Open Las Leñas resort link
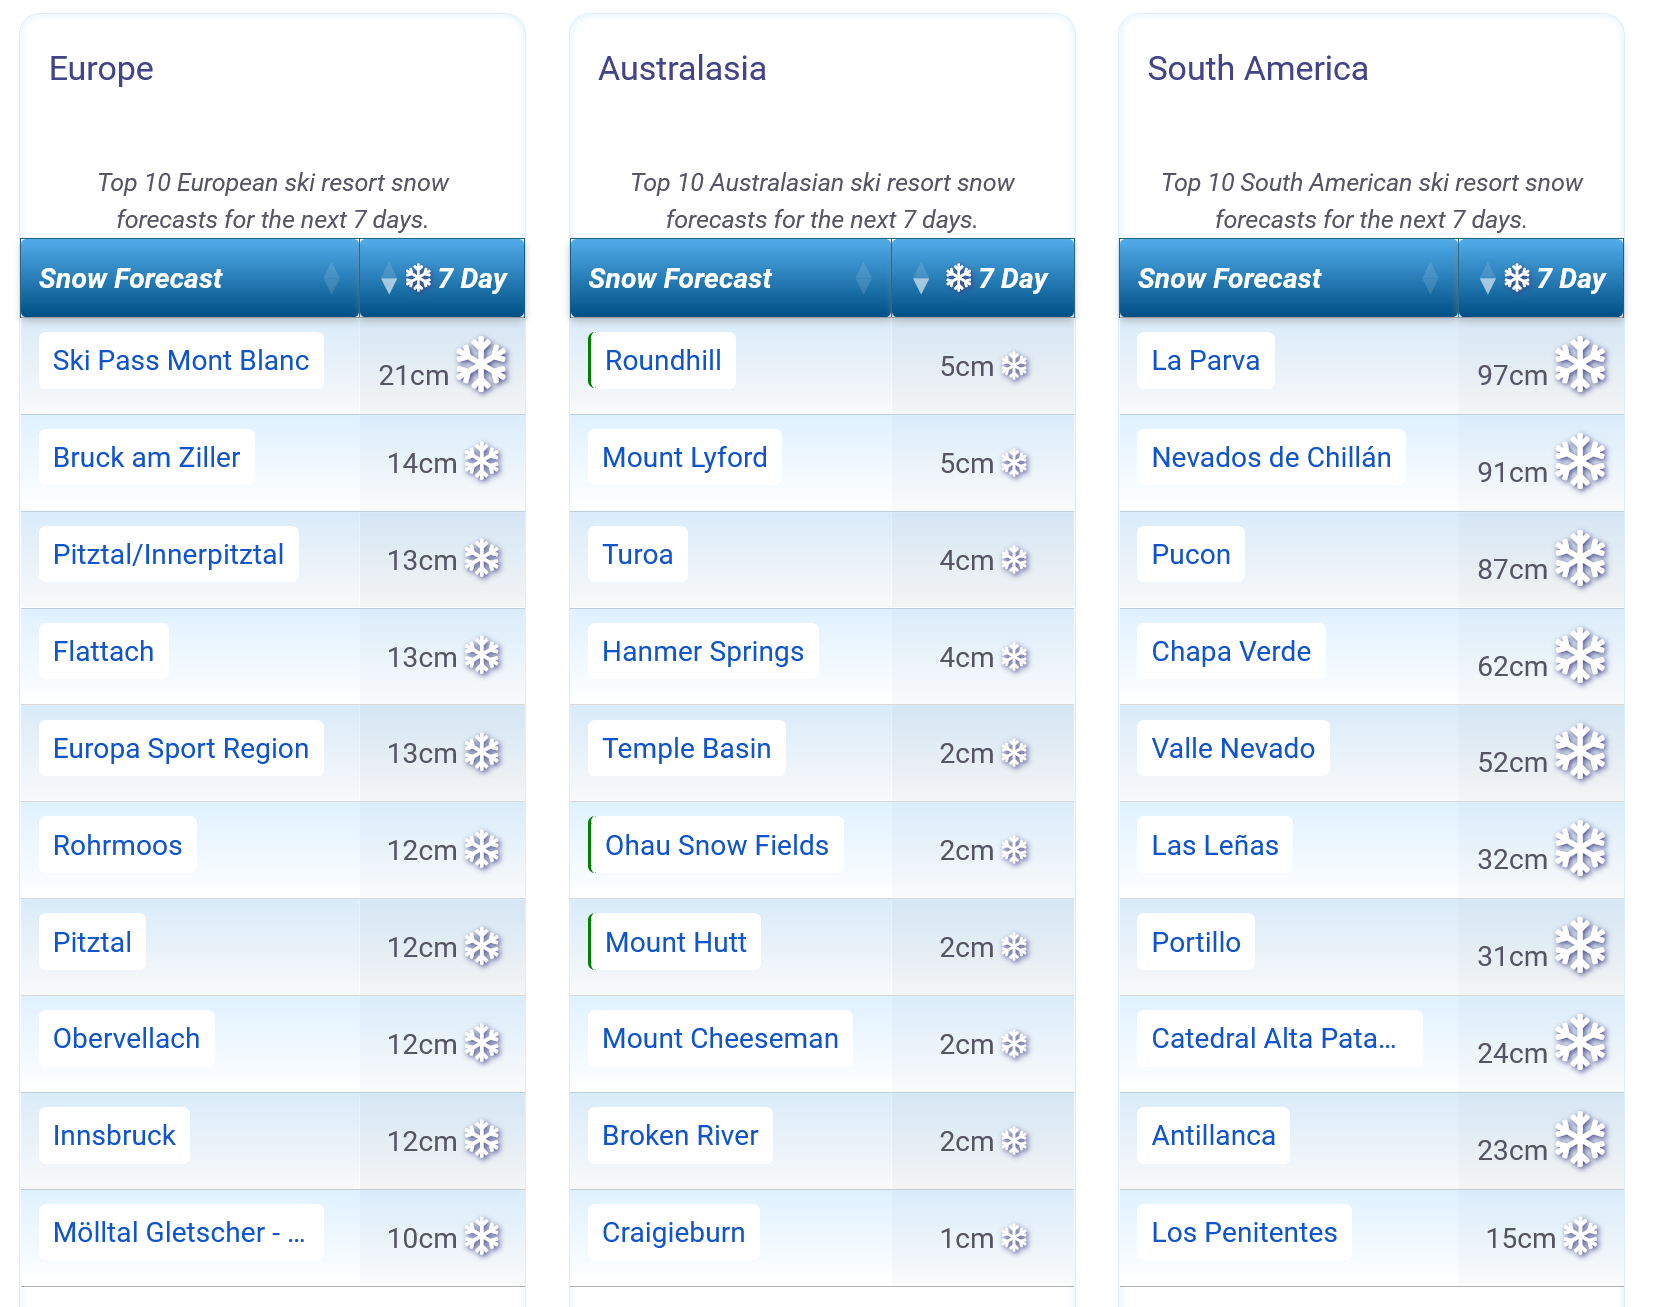 coord(1215,845)
